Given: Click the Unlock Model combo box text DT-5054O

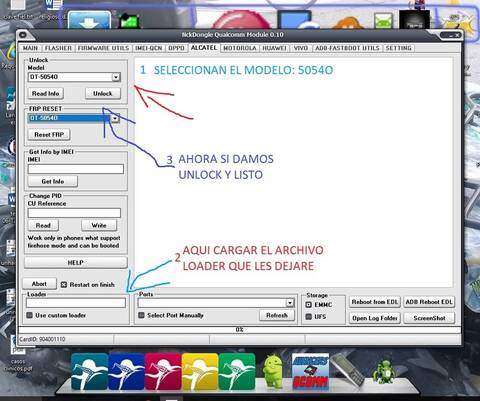Looking at the screenshot, I should point(44,77).
